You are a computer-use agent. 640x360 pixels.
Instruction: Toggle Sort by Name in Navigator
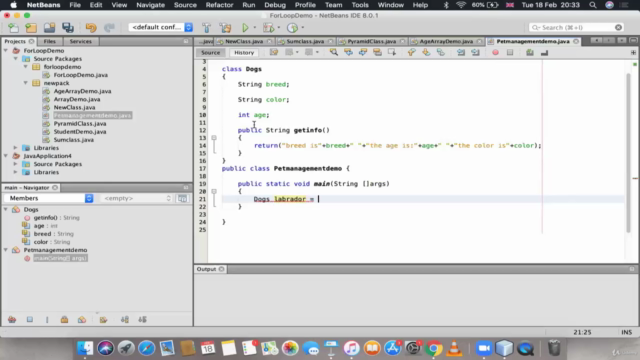124,320
